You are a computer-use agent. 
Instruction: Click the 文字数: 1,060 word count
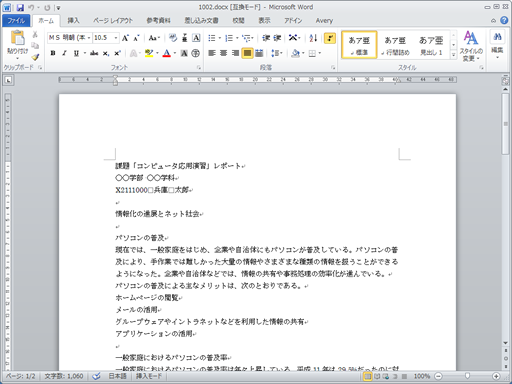pos(64,376)
